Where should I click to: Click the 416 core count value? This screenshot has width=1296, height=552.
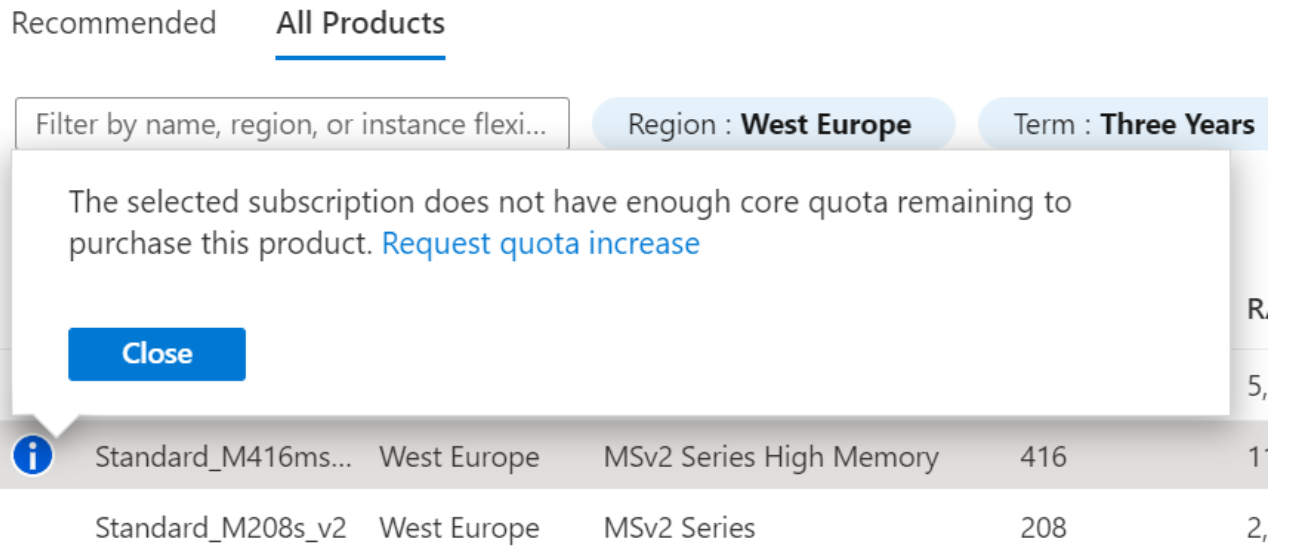coord(1043,458)
